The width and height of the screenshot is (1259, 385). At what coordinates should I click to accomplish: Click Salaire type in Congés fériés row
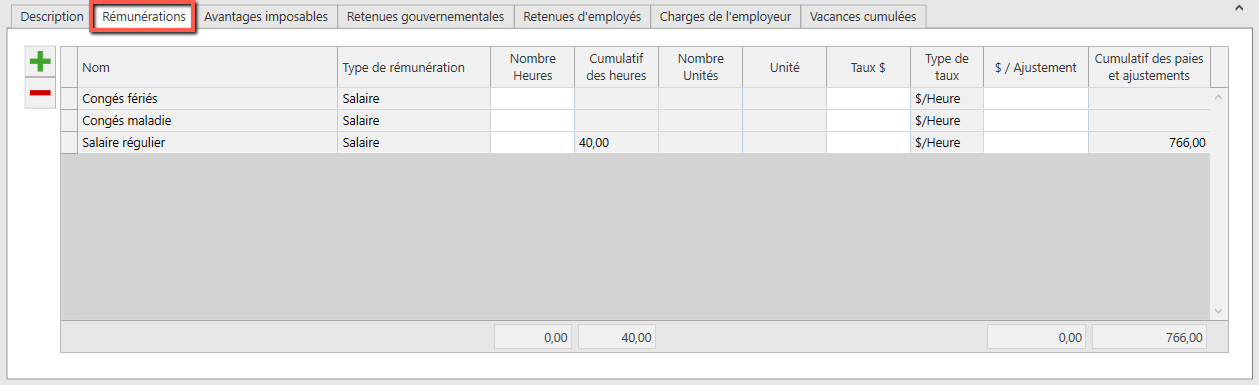tap(414, 99)
